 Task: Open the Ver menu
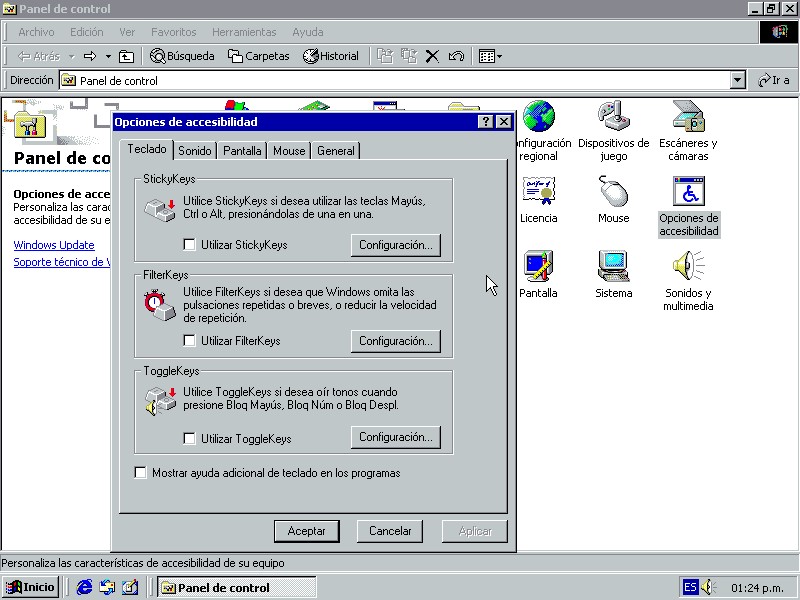point(127,32)
